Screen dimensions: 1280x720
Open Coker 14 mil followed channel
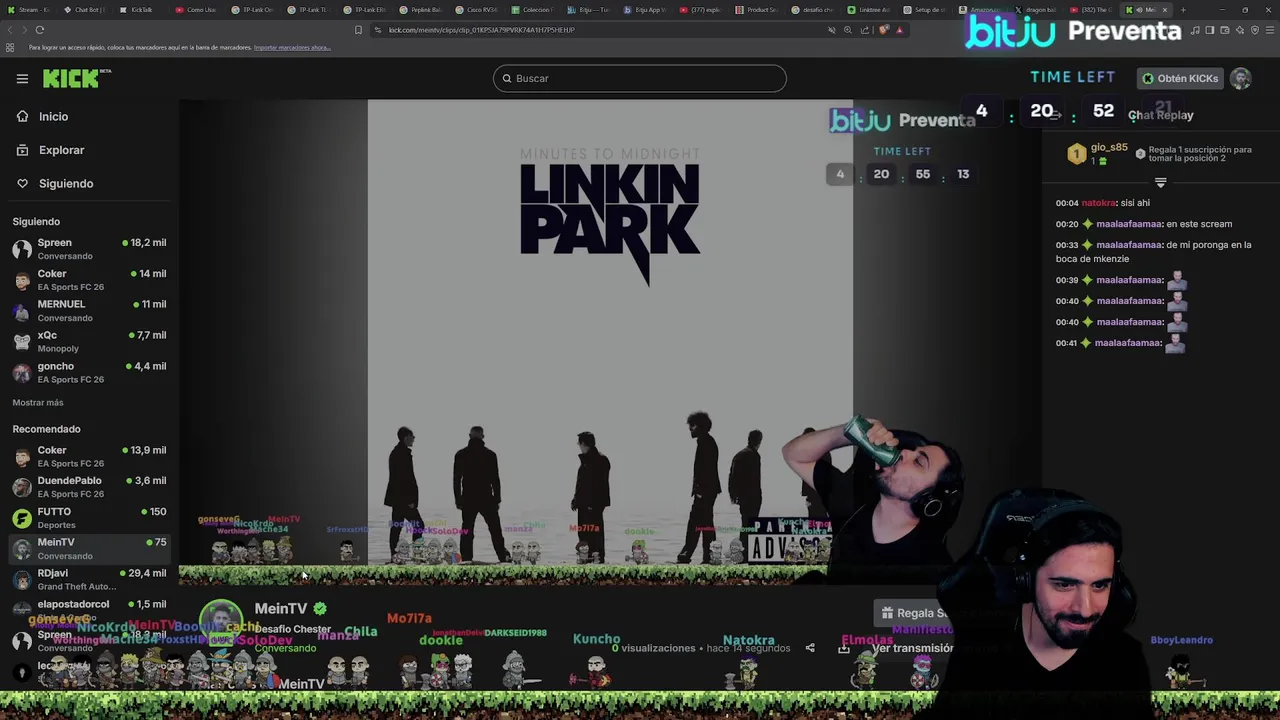pos(90,280)
